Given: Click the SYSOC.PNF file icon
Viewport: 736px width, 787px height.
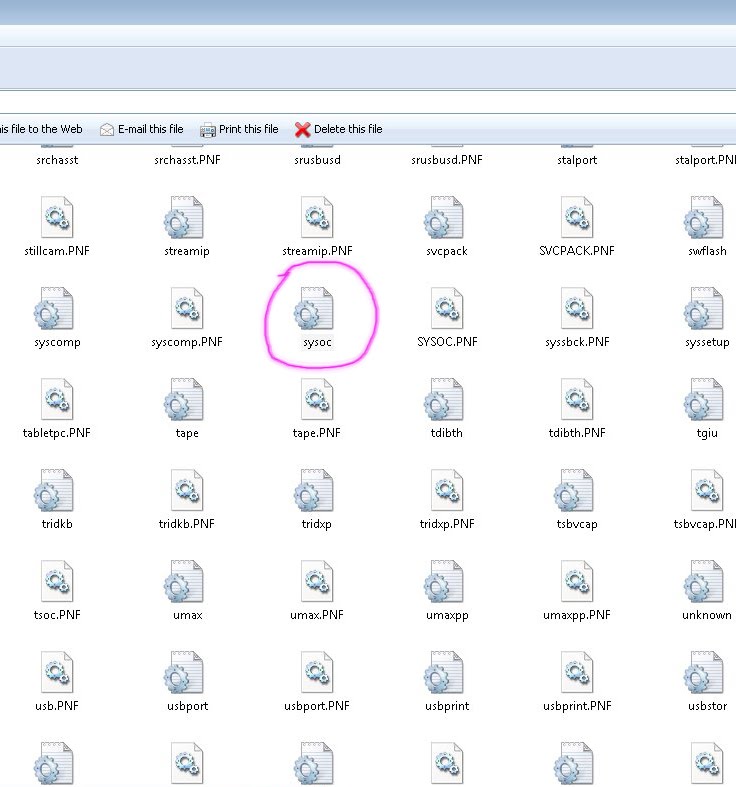Looking at the screenshot, I should (x=447, y=308).
